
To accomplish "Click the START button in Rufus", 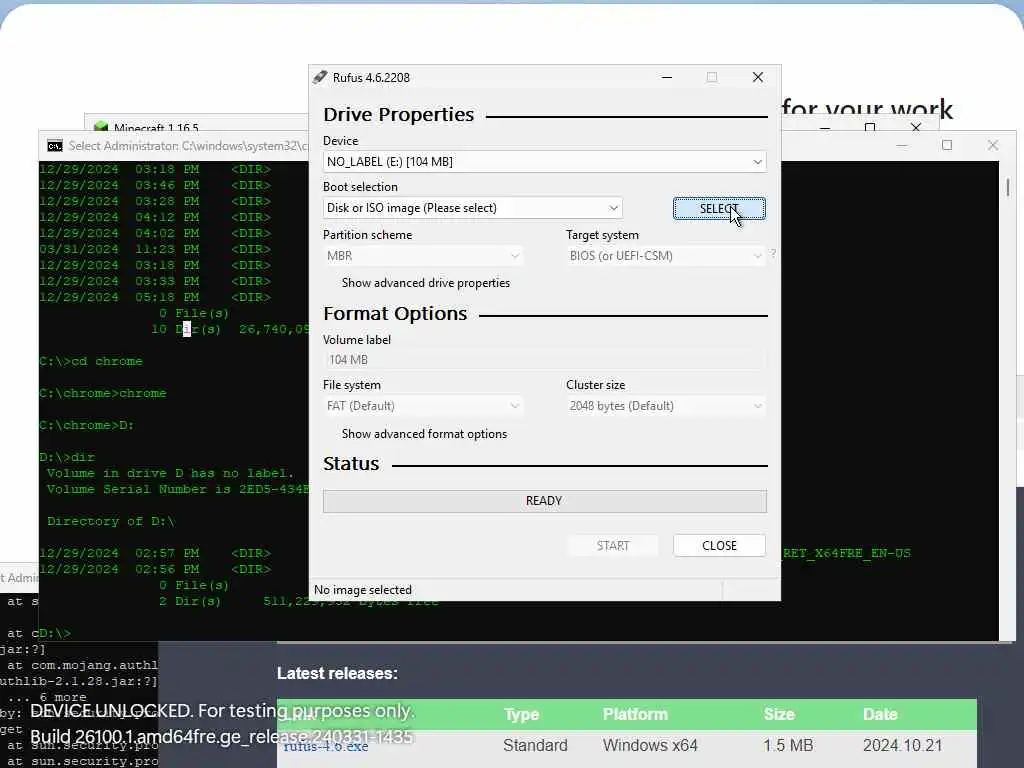I will coord(612,545).
